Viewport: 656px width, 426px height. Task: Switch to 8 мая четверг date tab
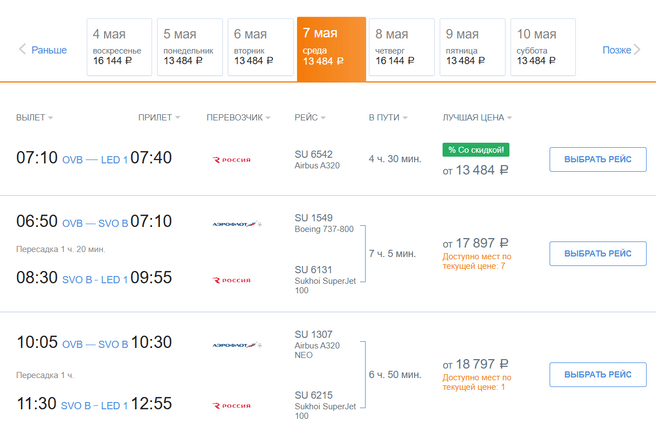click(x=403, y=47)
